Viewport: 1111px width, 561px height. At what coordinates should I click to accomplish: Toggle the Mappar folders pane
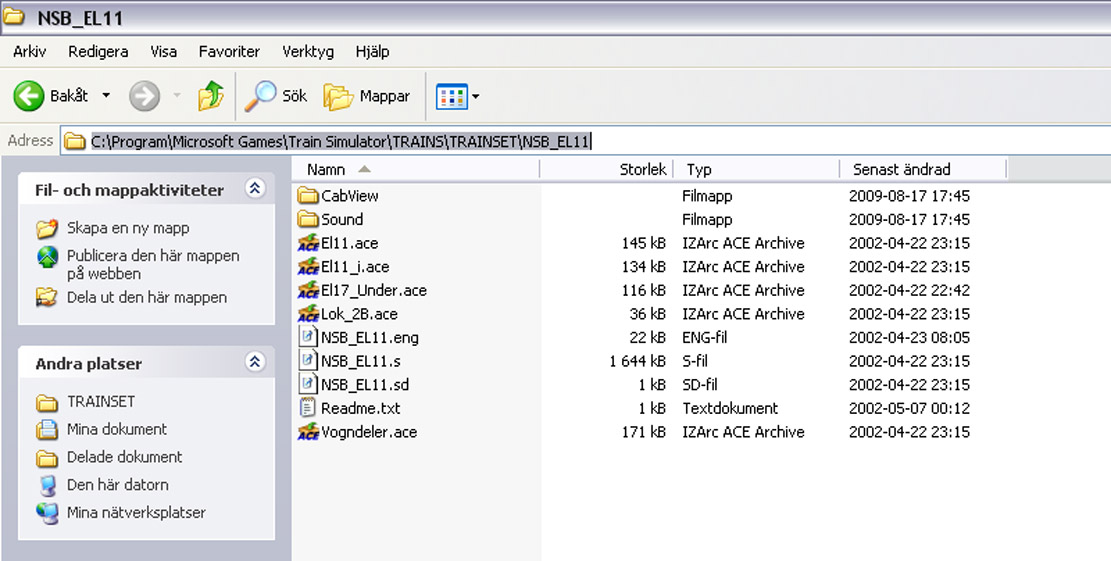(367, 96)
